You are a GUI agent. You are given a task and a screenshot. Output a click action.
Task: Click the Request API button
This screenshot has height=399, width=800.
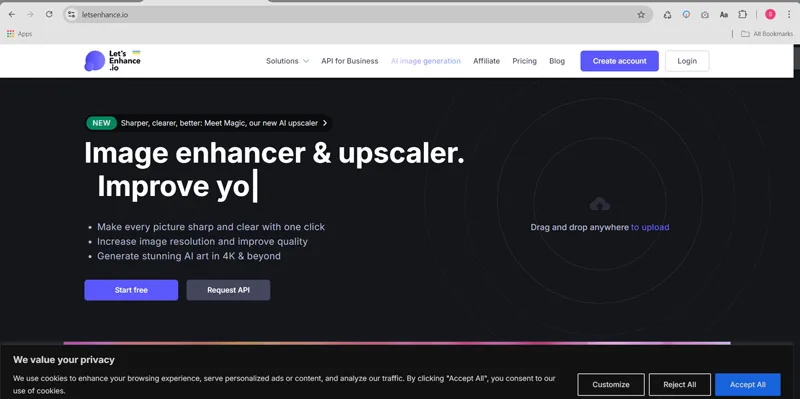(x=228, y=290)
